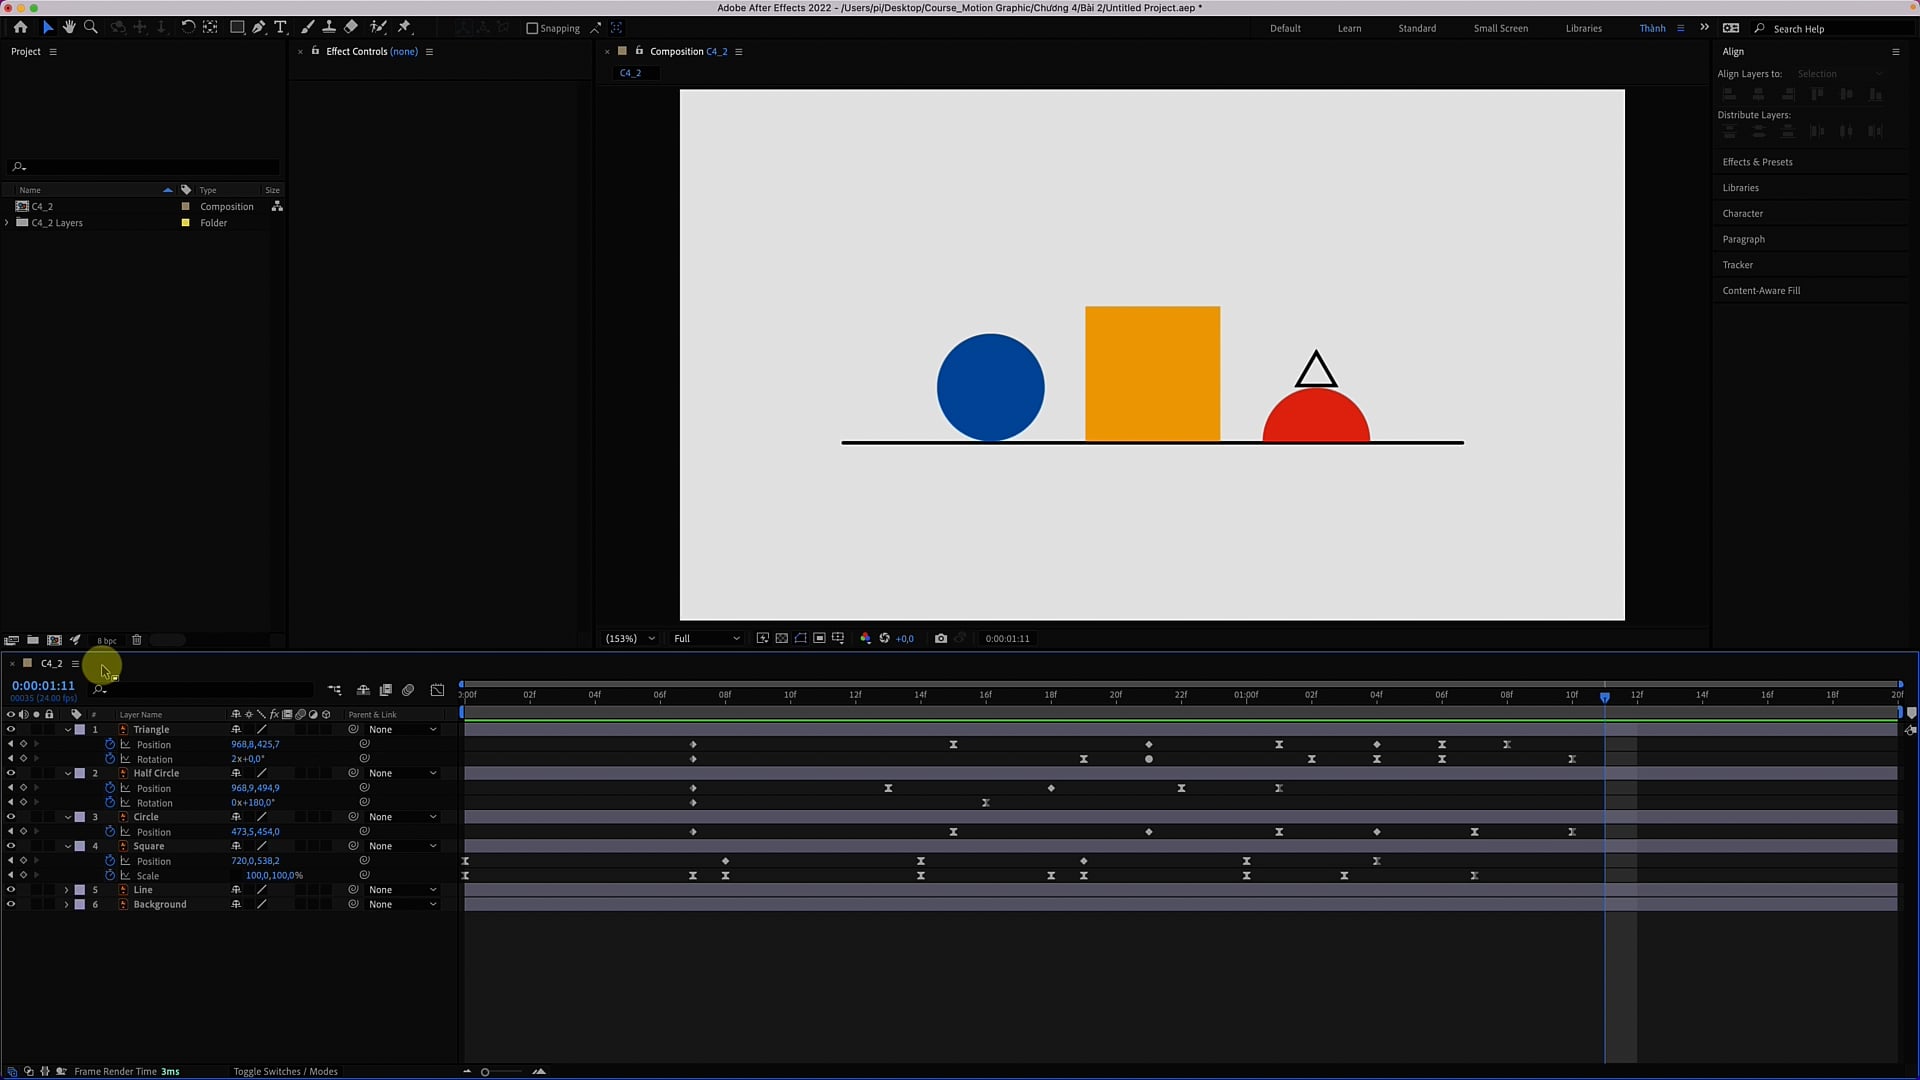The height and width of the screenshot is (1080, 1920).
Task: Select the Zoom tool
Action: 91,27
